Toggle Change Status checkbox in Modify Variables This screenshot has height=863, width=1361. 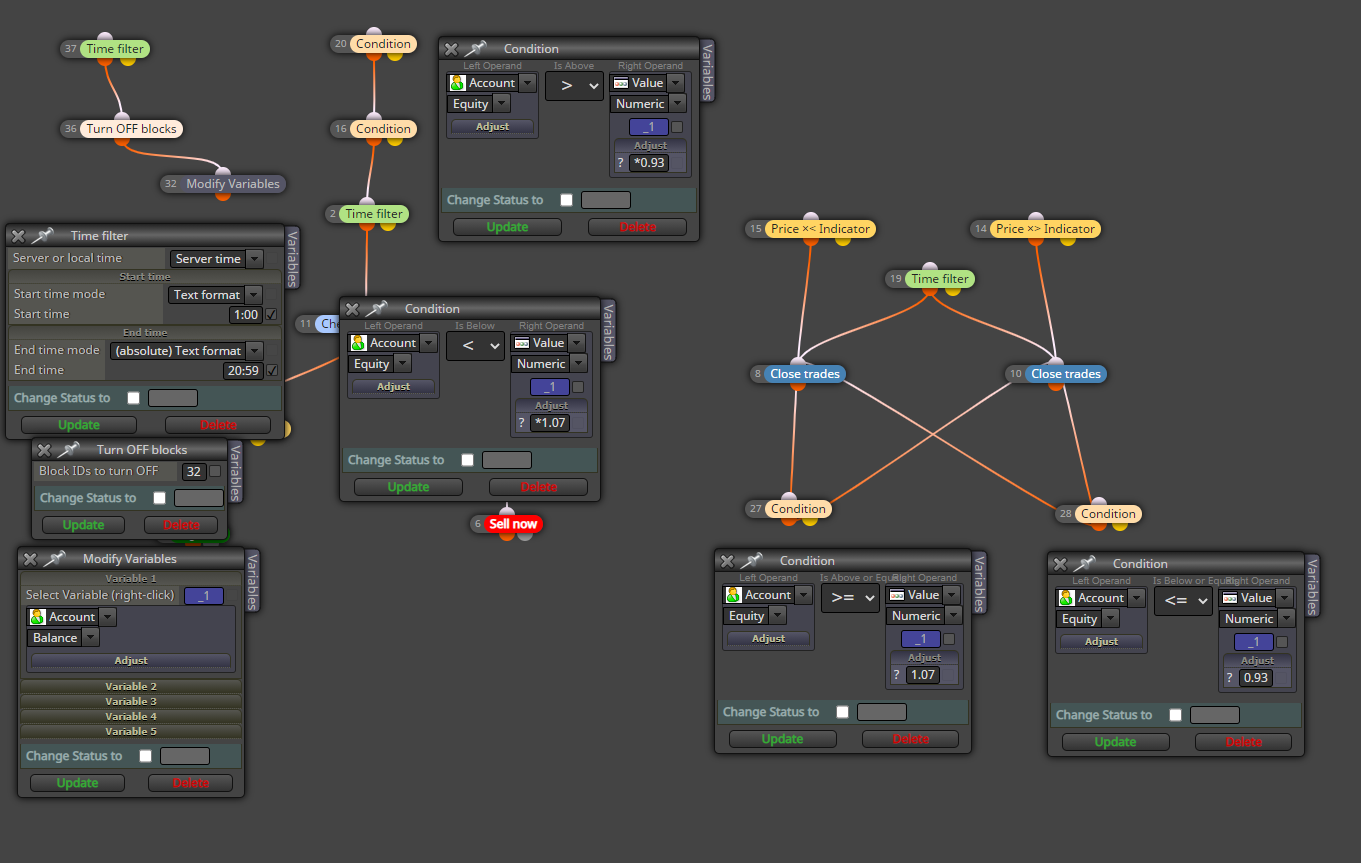pyautogui.click(x=146, y=756)
